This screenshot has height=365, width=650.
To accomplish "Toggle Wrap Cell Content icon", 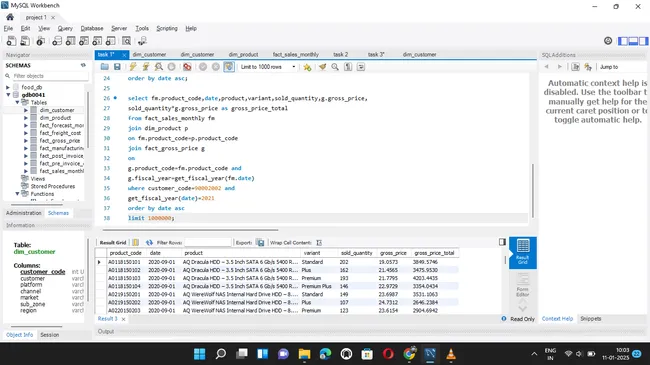I will [x=319, y=243].
